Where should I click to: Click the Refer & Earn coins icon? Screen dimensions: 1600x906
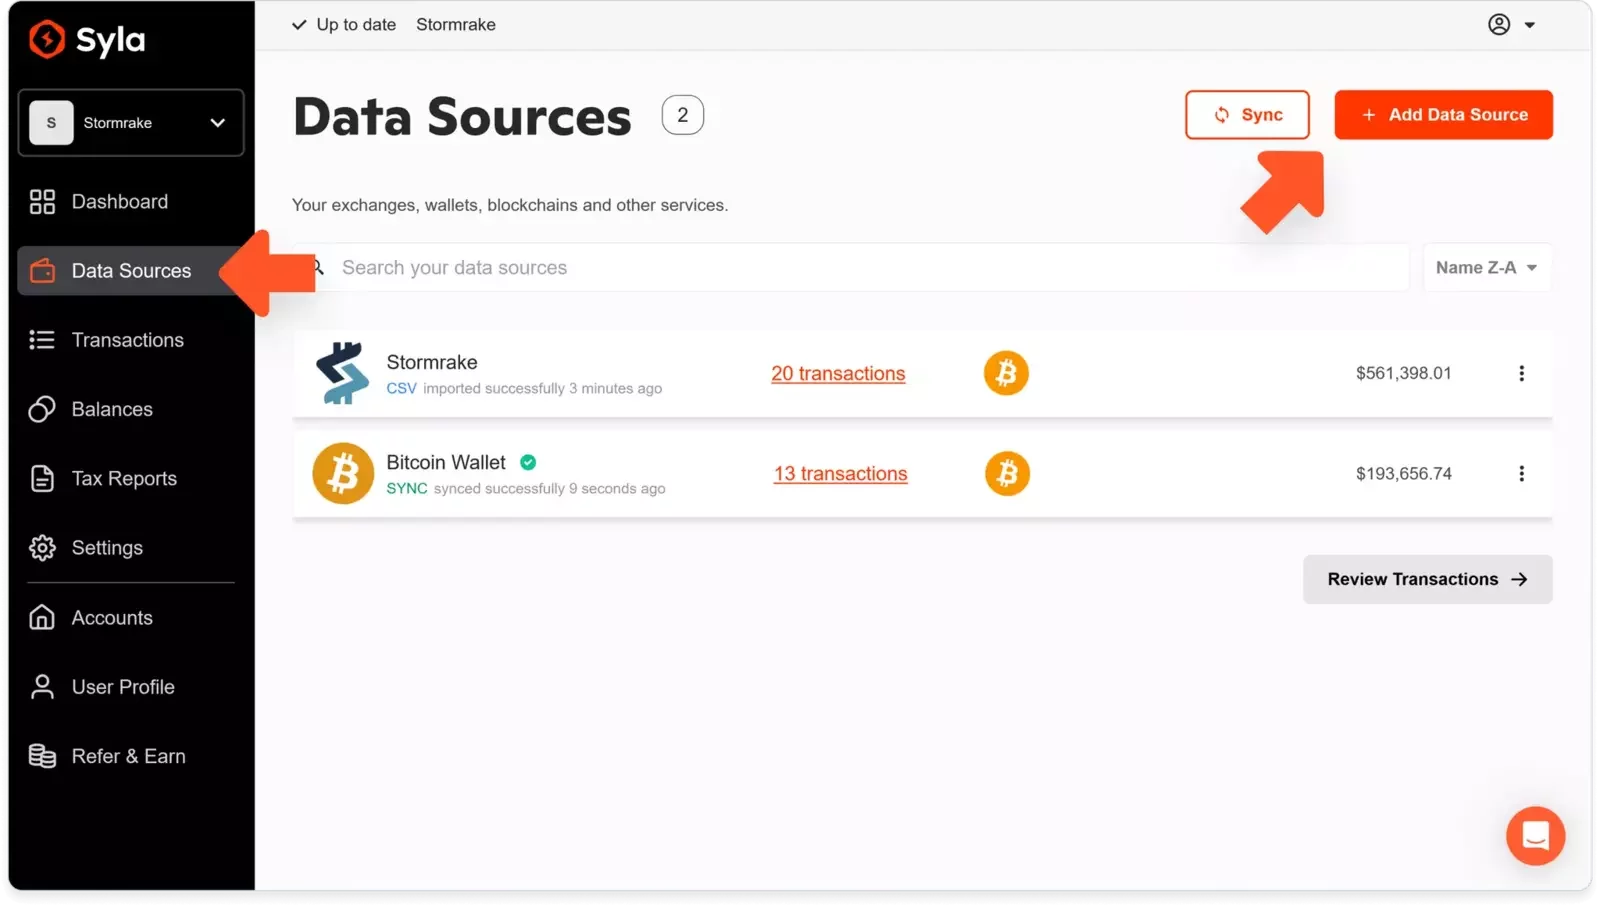(x=42, y=757)
